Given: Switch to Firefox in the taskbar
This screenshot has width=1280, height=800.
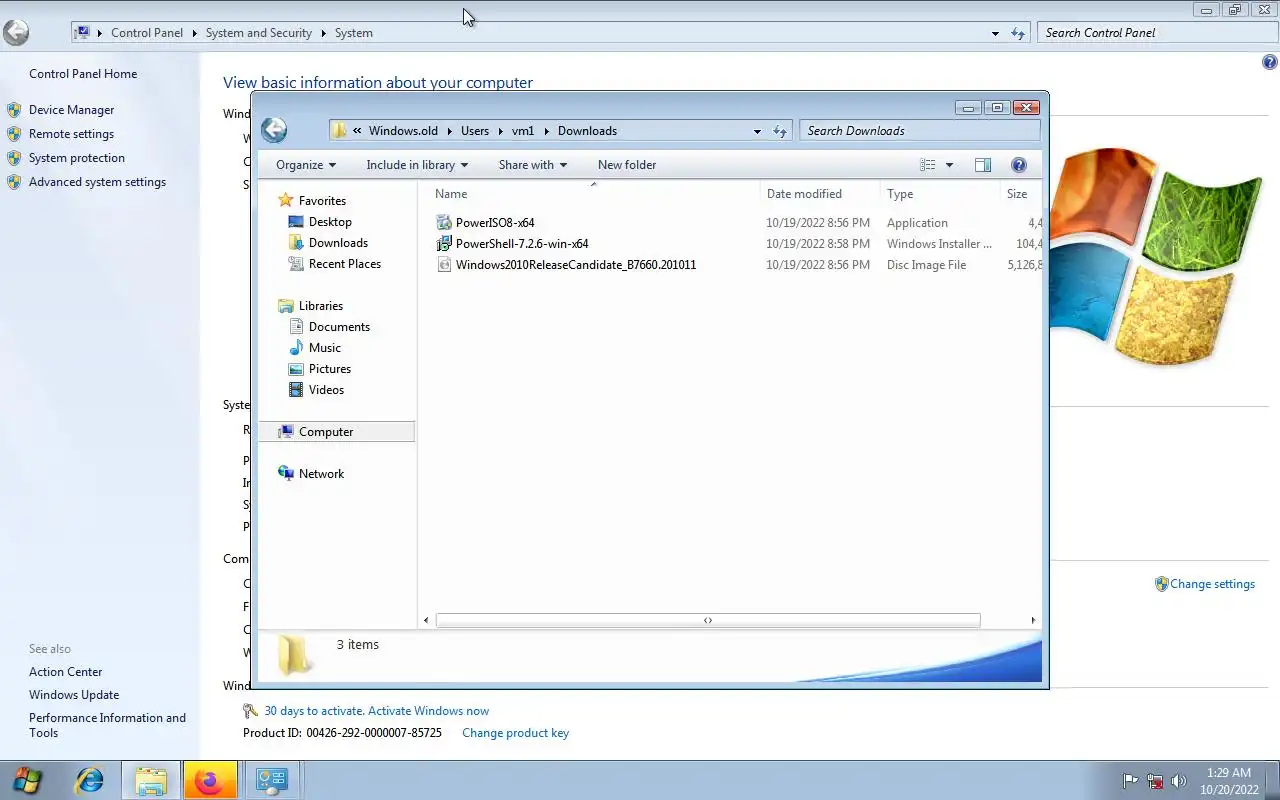Looking at the screenshot, I should click(x=210, y=780).
